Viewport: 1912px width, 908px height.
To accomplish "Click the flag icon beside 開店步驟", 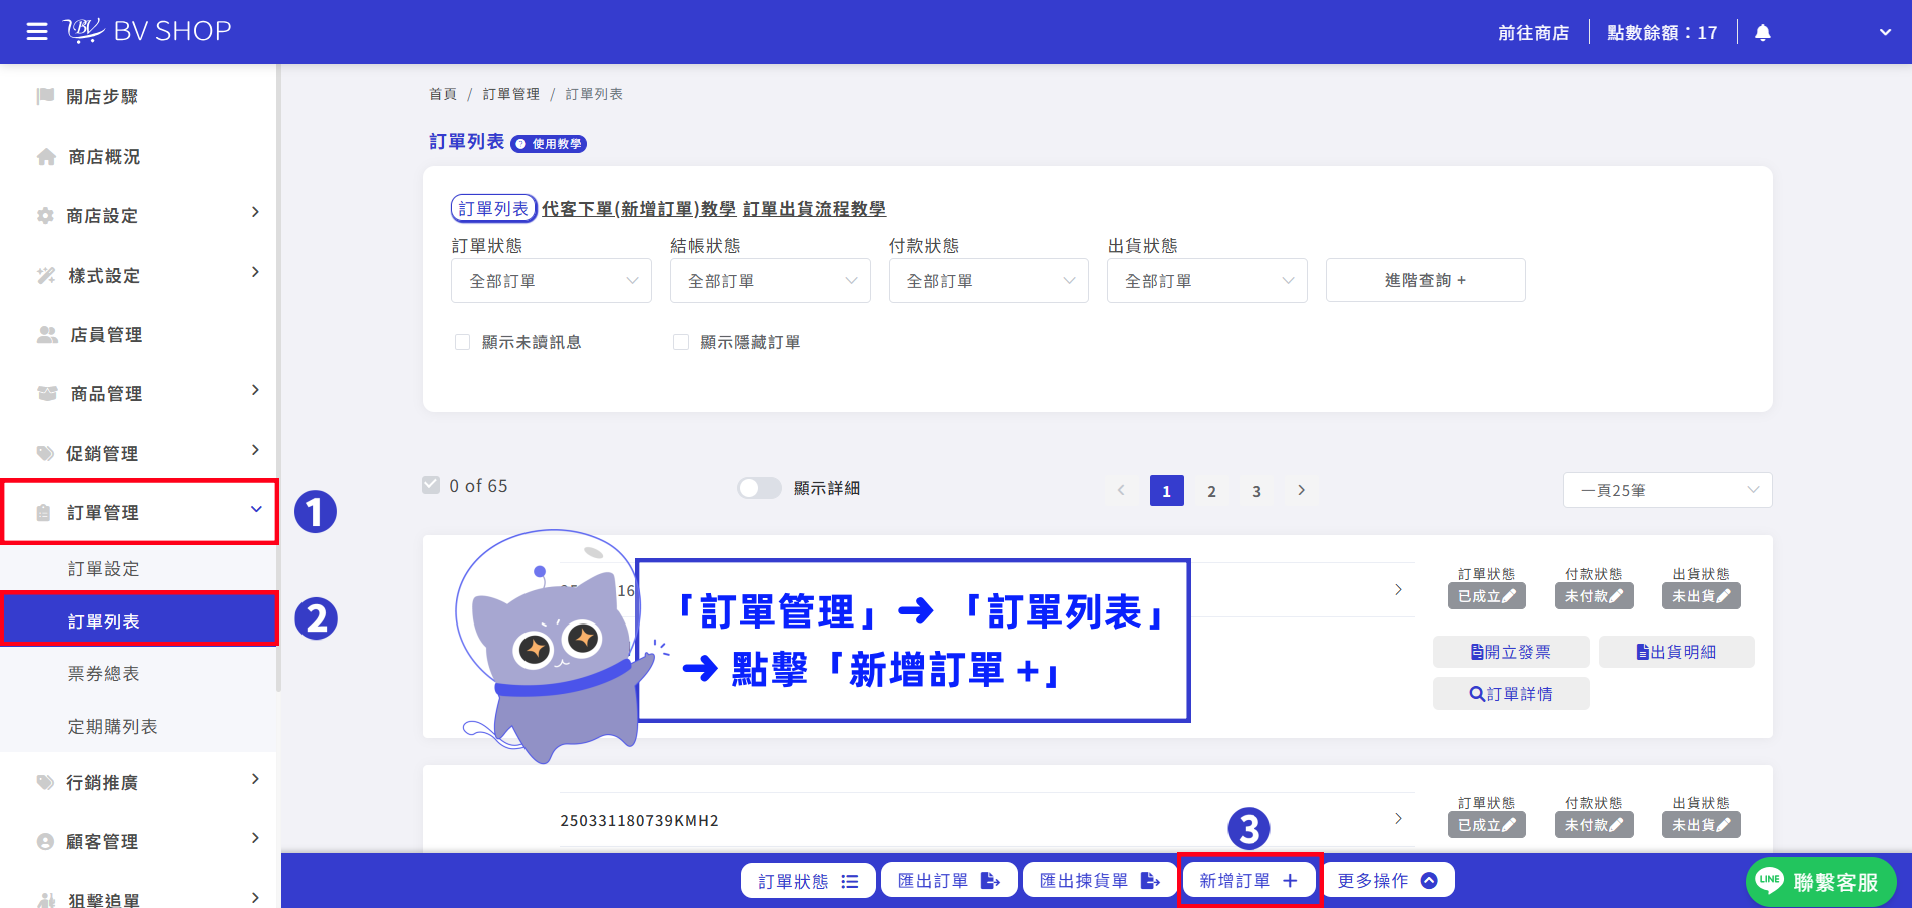I will tap(45, 96).
